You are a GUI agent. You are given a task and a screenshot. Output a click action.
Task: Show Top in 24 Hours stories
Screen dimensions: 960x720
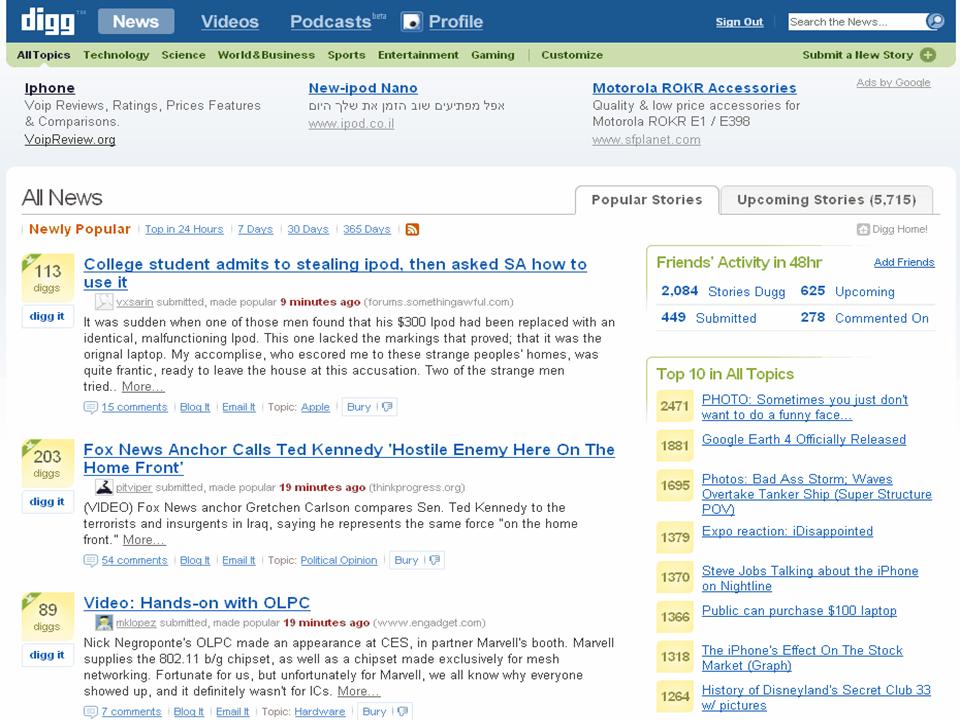[x=184, y=230]
